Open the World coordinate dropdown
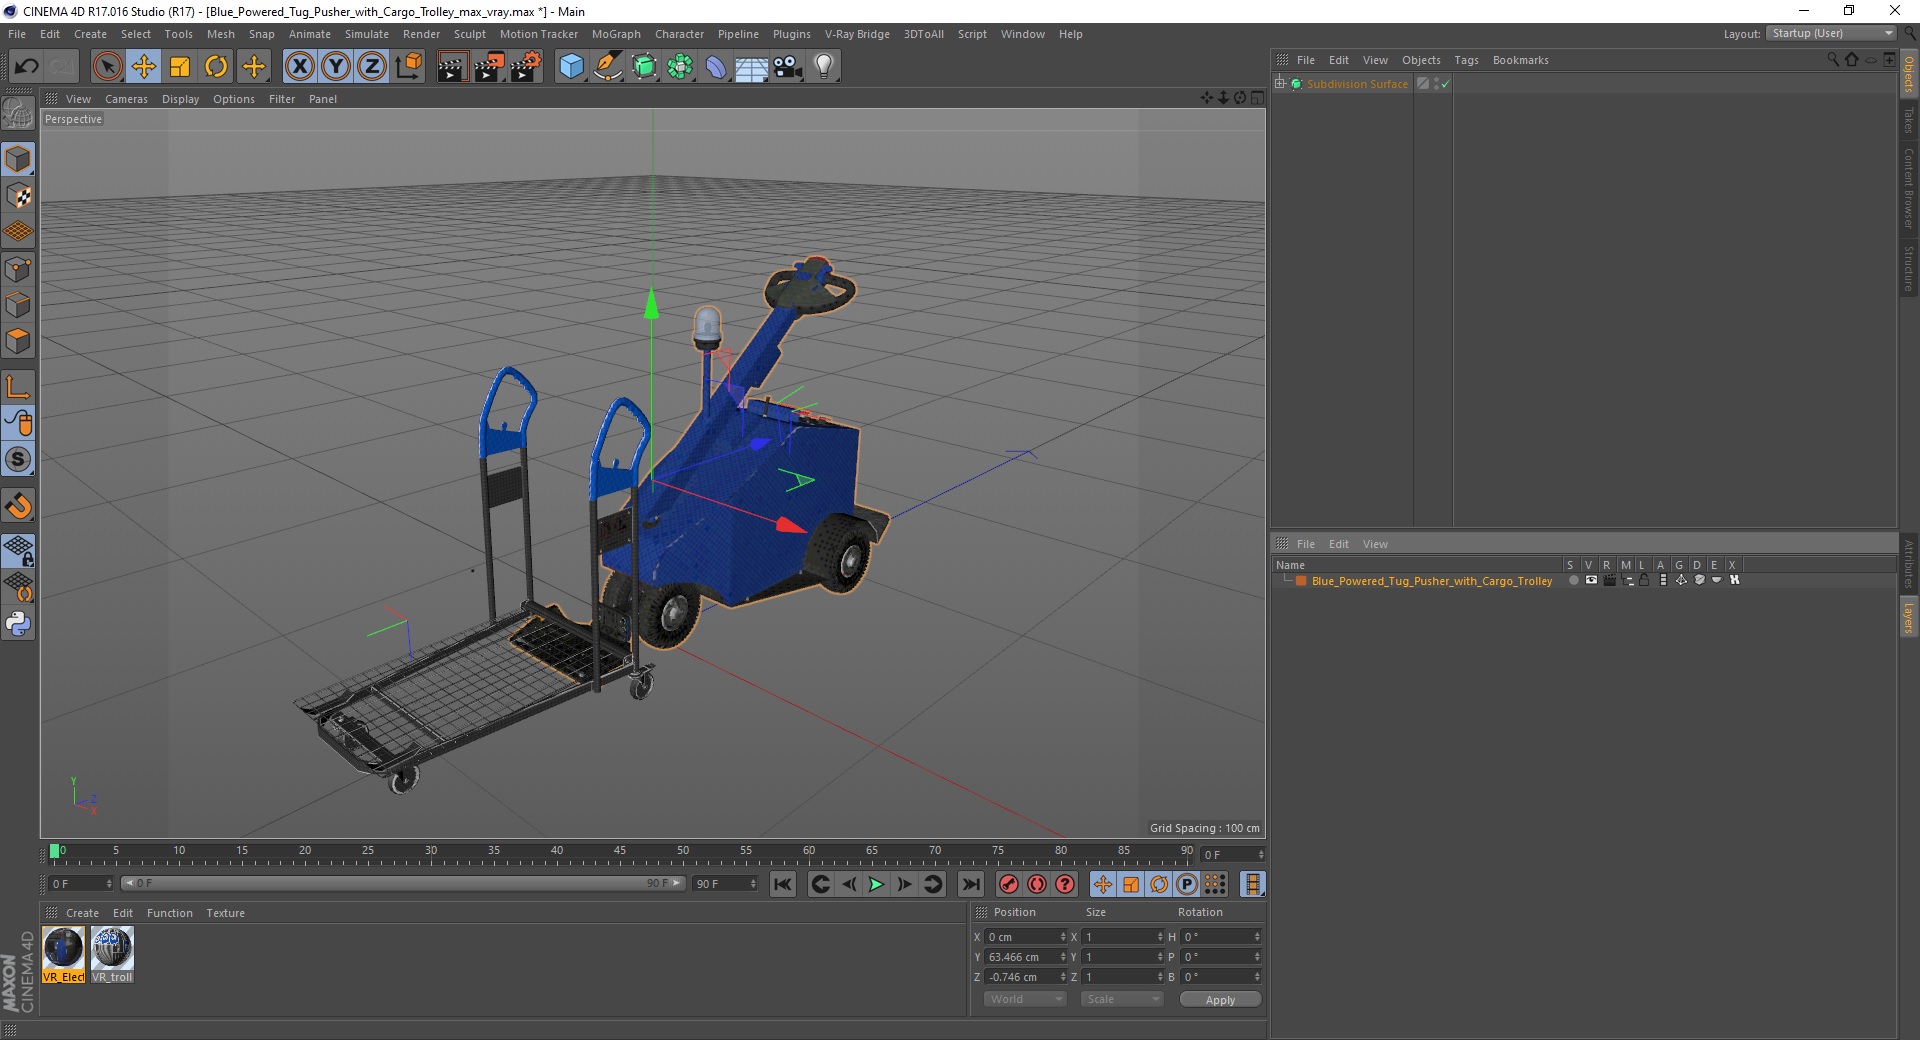 coord(1025,999)
